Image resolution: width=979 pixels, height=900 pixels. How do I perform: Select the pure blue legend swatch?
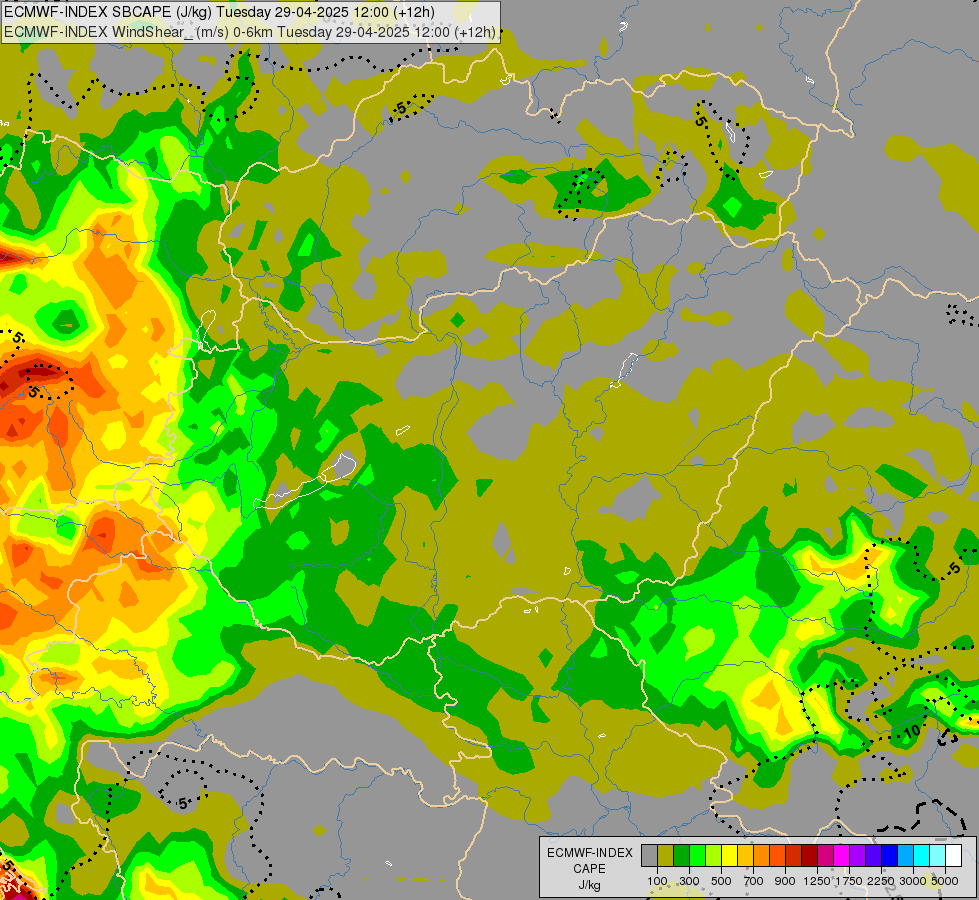(x=890, y=855)
